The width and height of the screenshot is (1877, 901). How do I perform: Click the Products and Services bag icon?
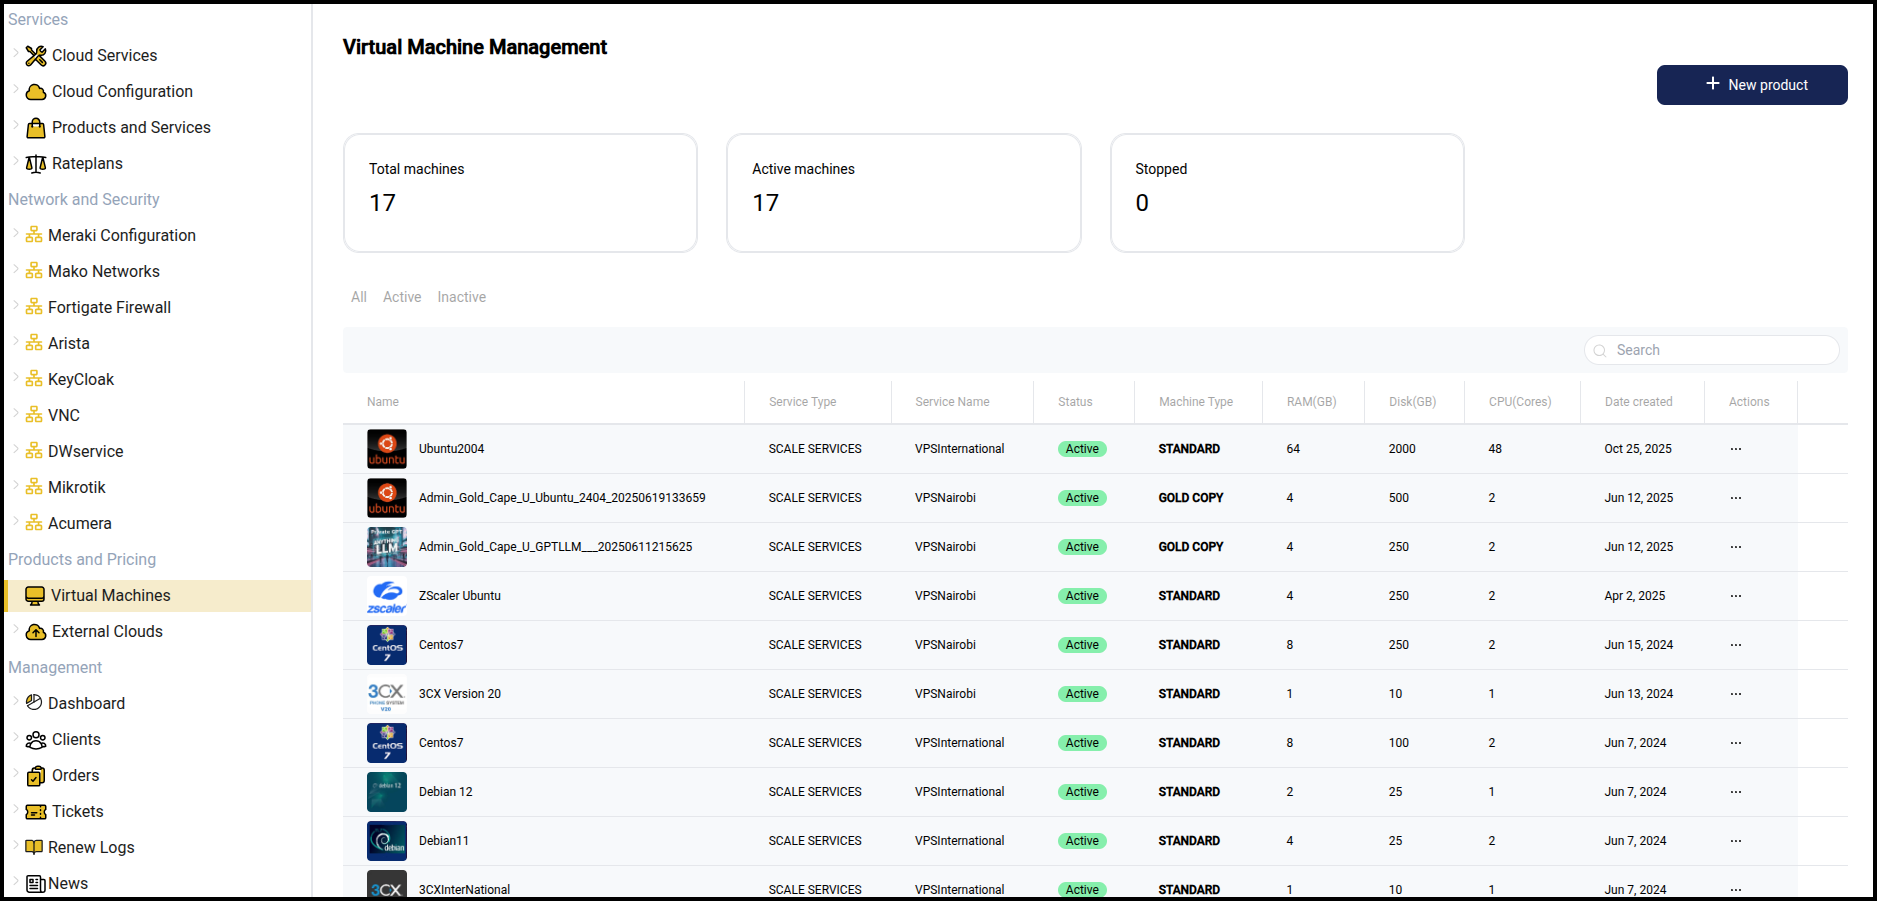[36, 128]
